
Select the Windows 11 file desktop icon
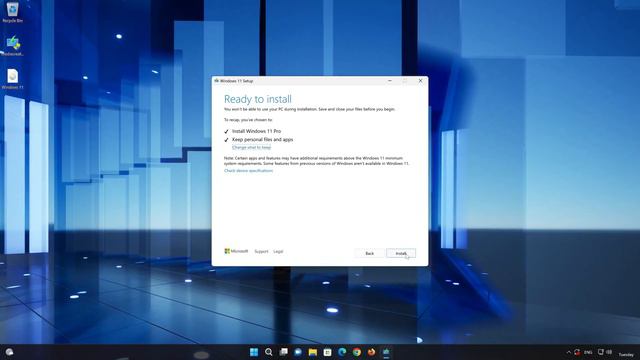(12, 79)
